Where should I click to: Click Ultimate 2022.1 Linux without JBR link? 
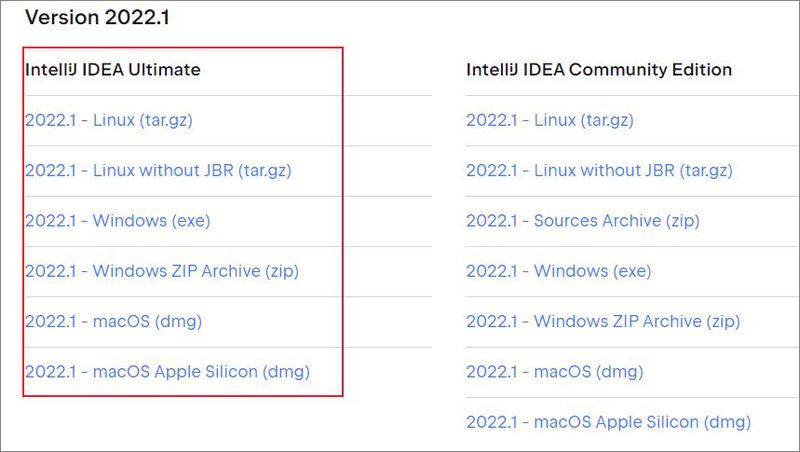tap(158, 170)
